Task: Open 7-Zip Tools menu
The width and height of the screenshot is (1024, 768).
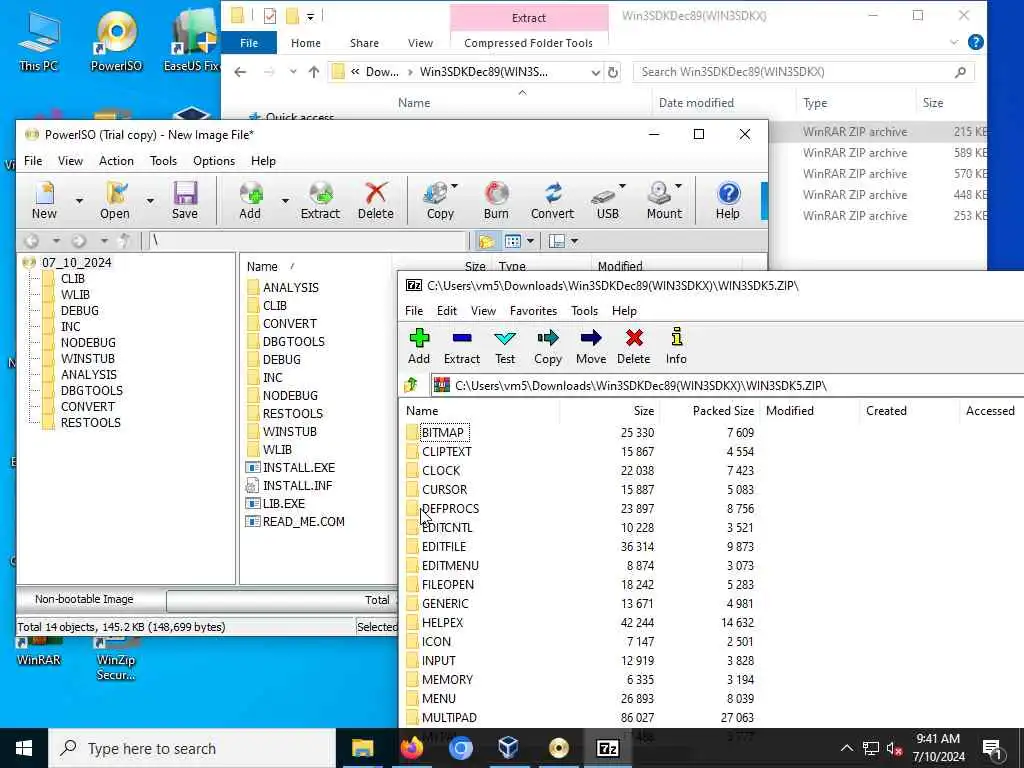Action: pos(584,311)
